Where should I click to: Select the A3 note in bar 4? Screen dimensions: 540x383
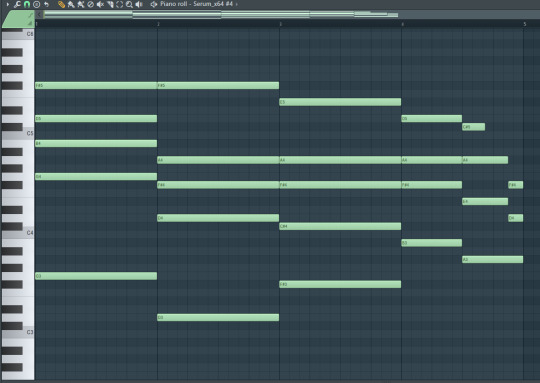(492, 259)
